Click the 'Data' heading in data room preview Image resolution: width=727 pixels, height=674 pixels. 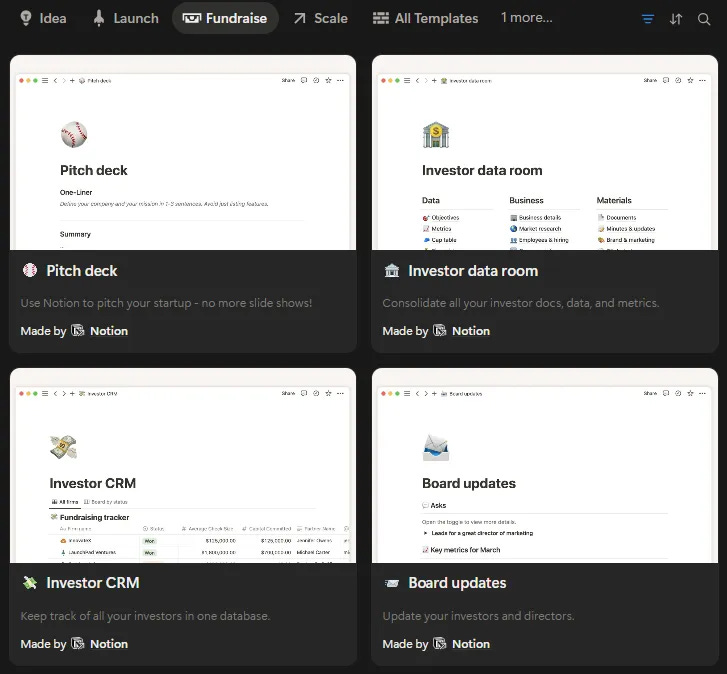pos(431,200)
